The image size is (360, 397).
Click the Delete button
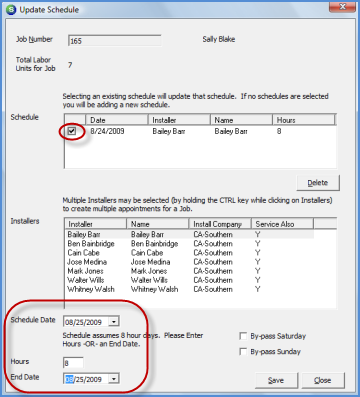pos(318,183)
